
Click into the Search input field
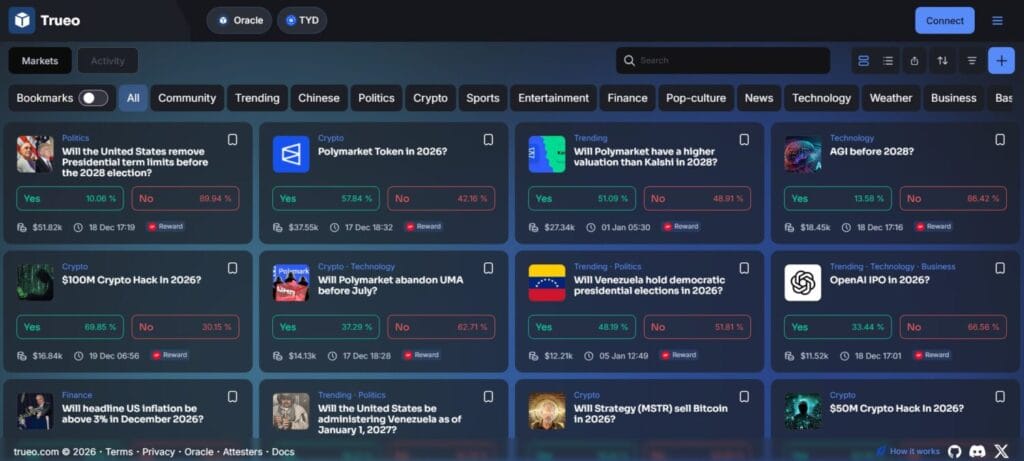click(x=723, y=61)
